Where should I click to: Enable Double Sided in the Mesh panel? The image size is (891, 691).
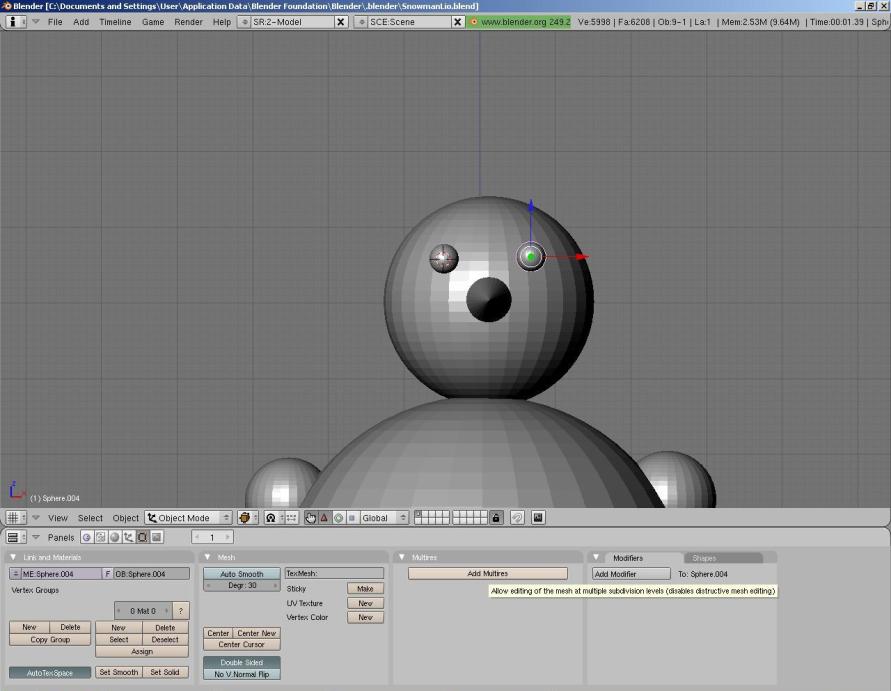[241, 661]
